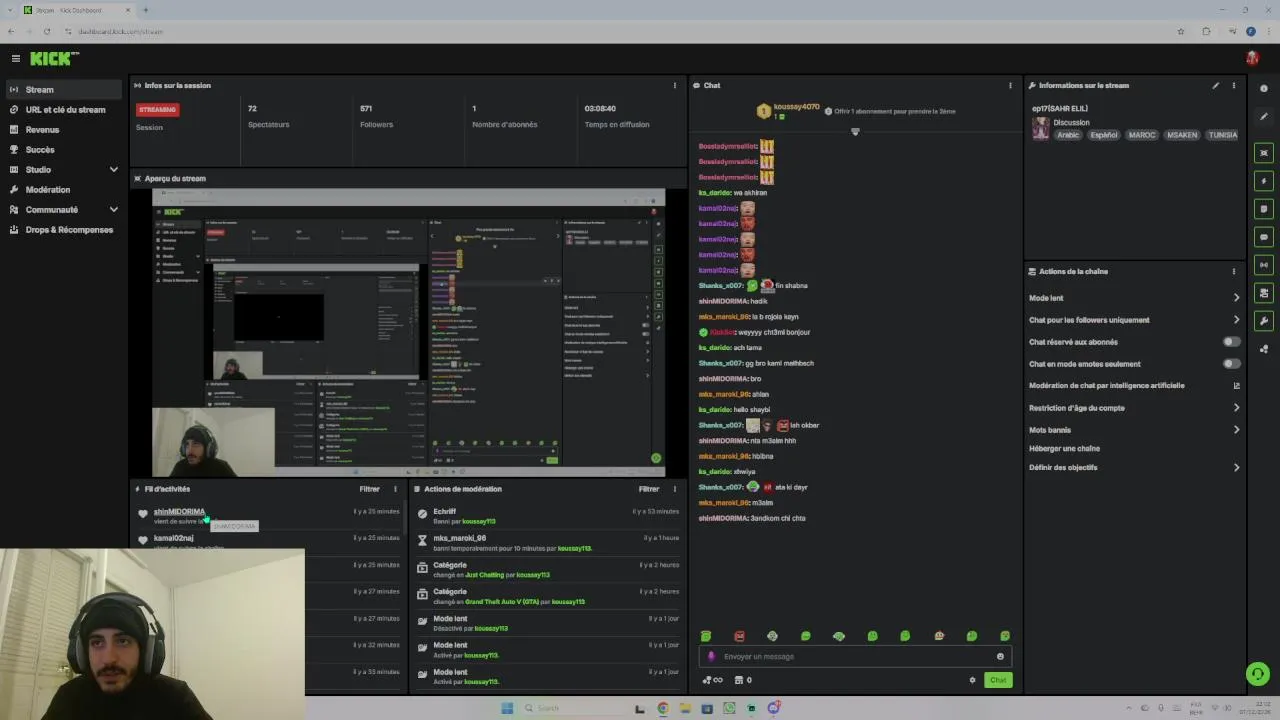Screen dimensions: 1280x720
Task: Collapse chat gift banner with down arrow
Action: [855, 132]
